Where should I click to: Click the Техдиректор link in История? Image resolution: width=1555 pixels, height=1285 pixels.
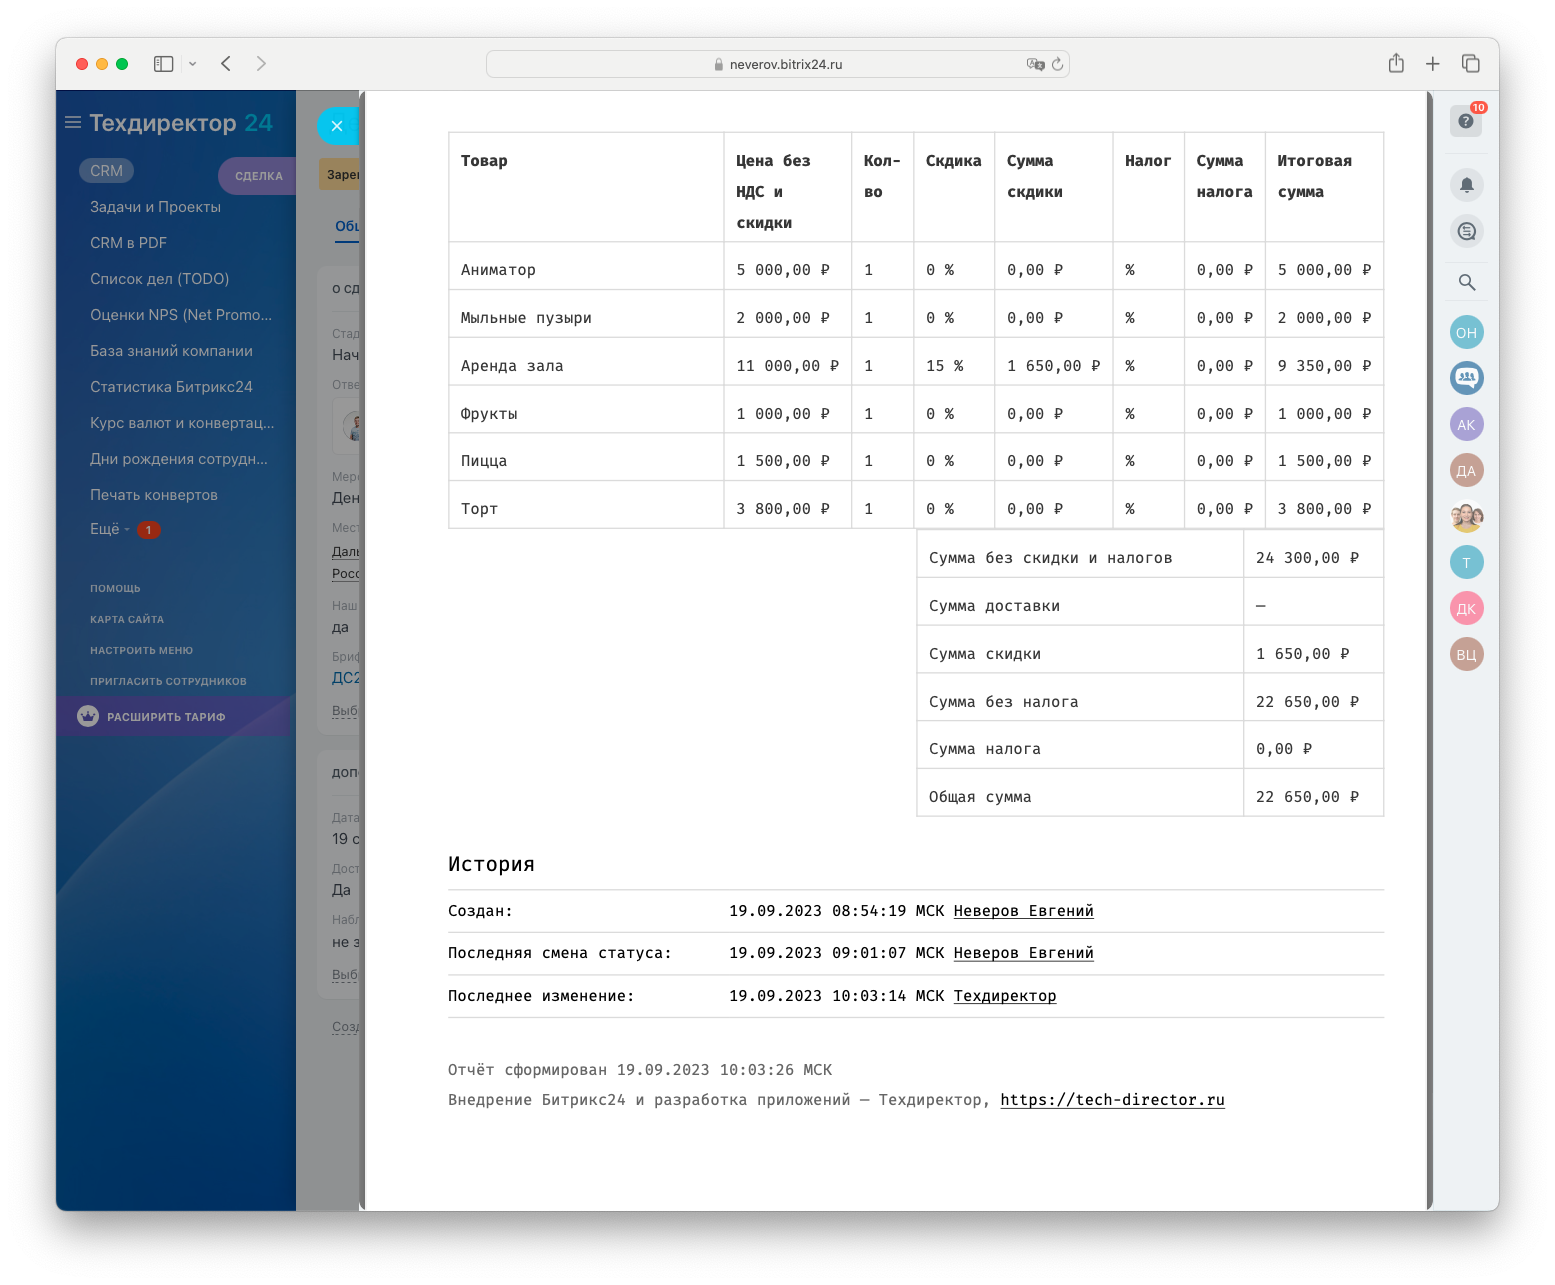pyautogui.click(x=1004, y=996)
